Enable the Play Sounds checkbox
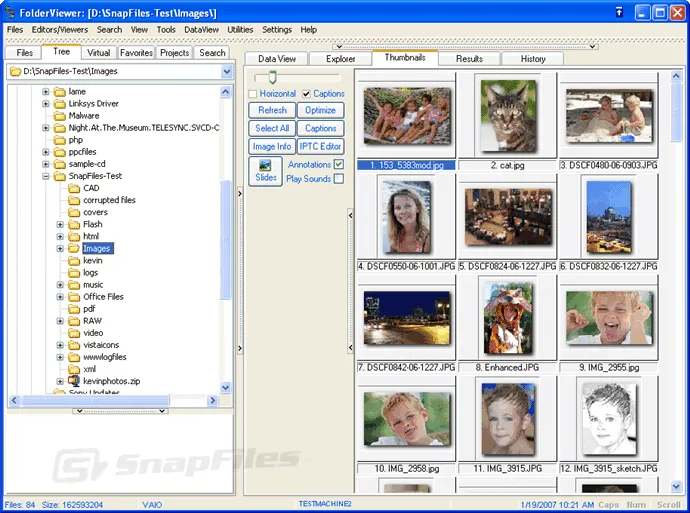Image resolution: width=690 pixels, height=513 pixels. 339,179
